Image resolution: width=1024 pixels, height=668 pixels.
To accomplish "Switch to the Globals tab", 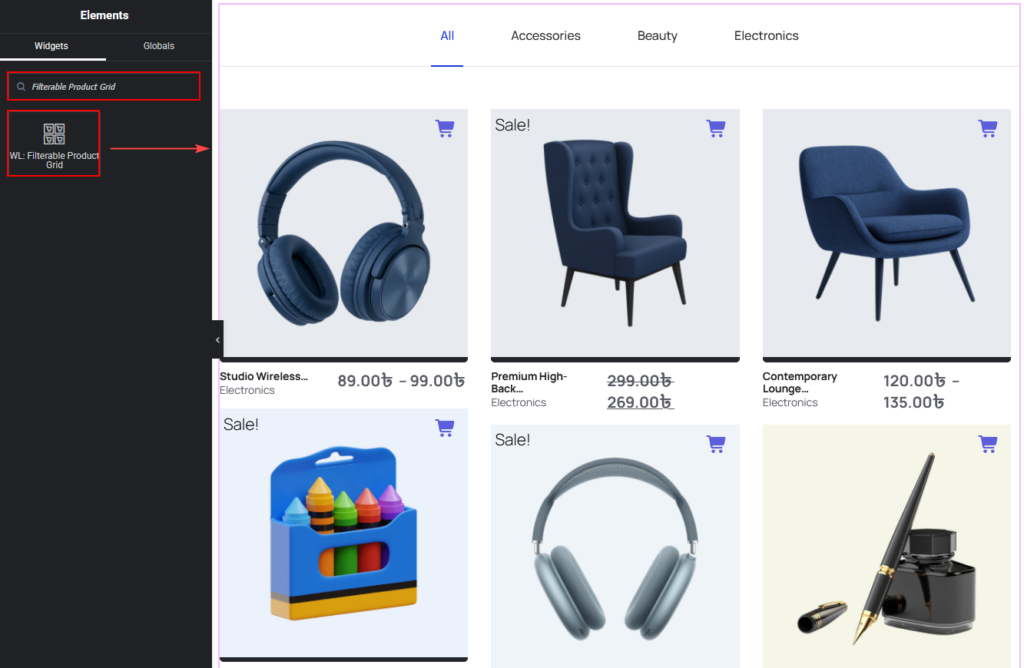I will [159, 46].
